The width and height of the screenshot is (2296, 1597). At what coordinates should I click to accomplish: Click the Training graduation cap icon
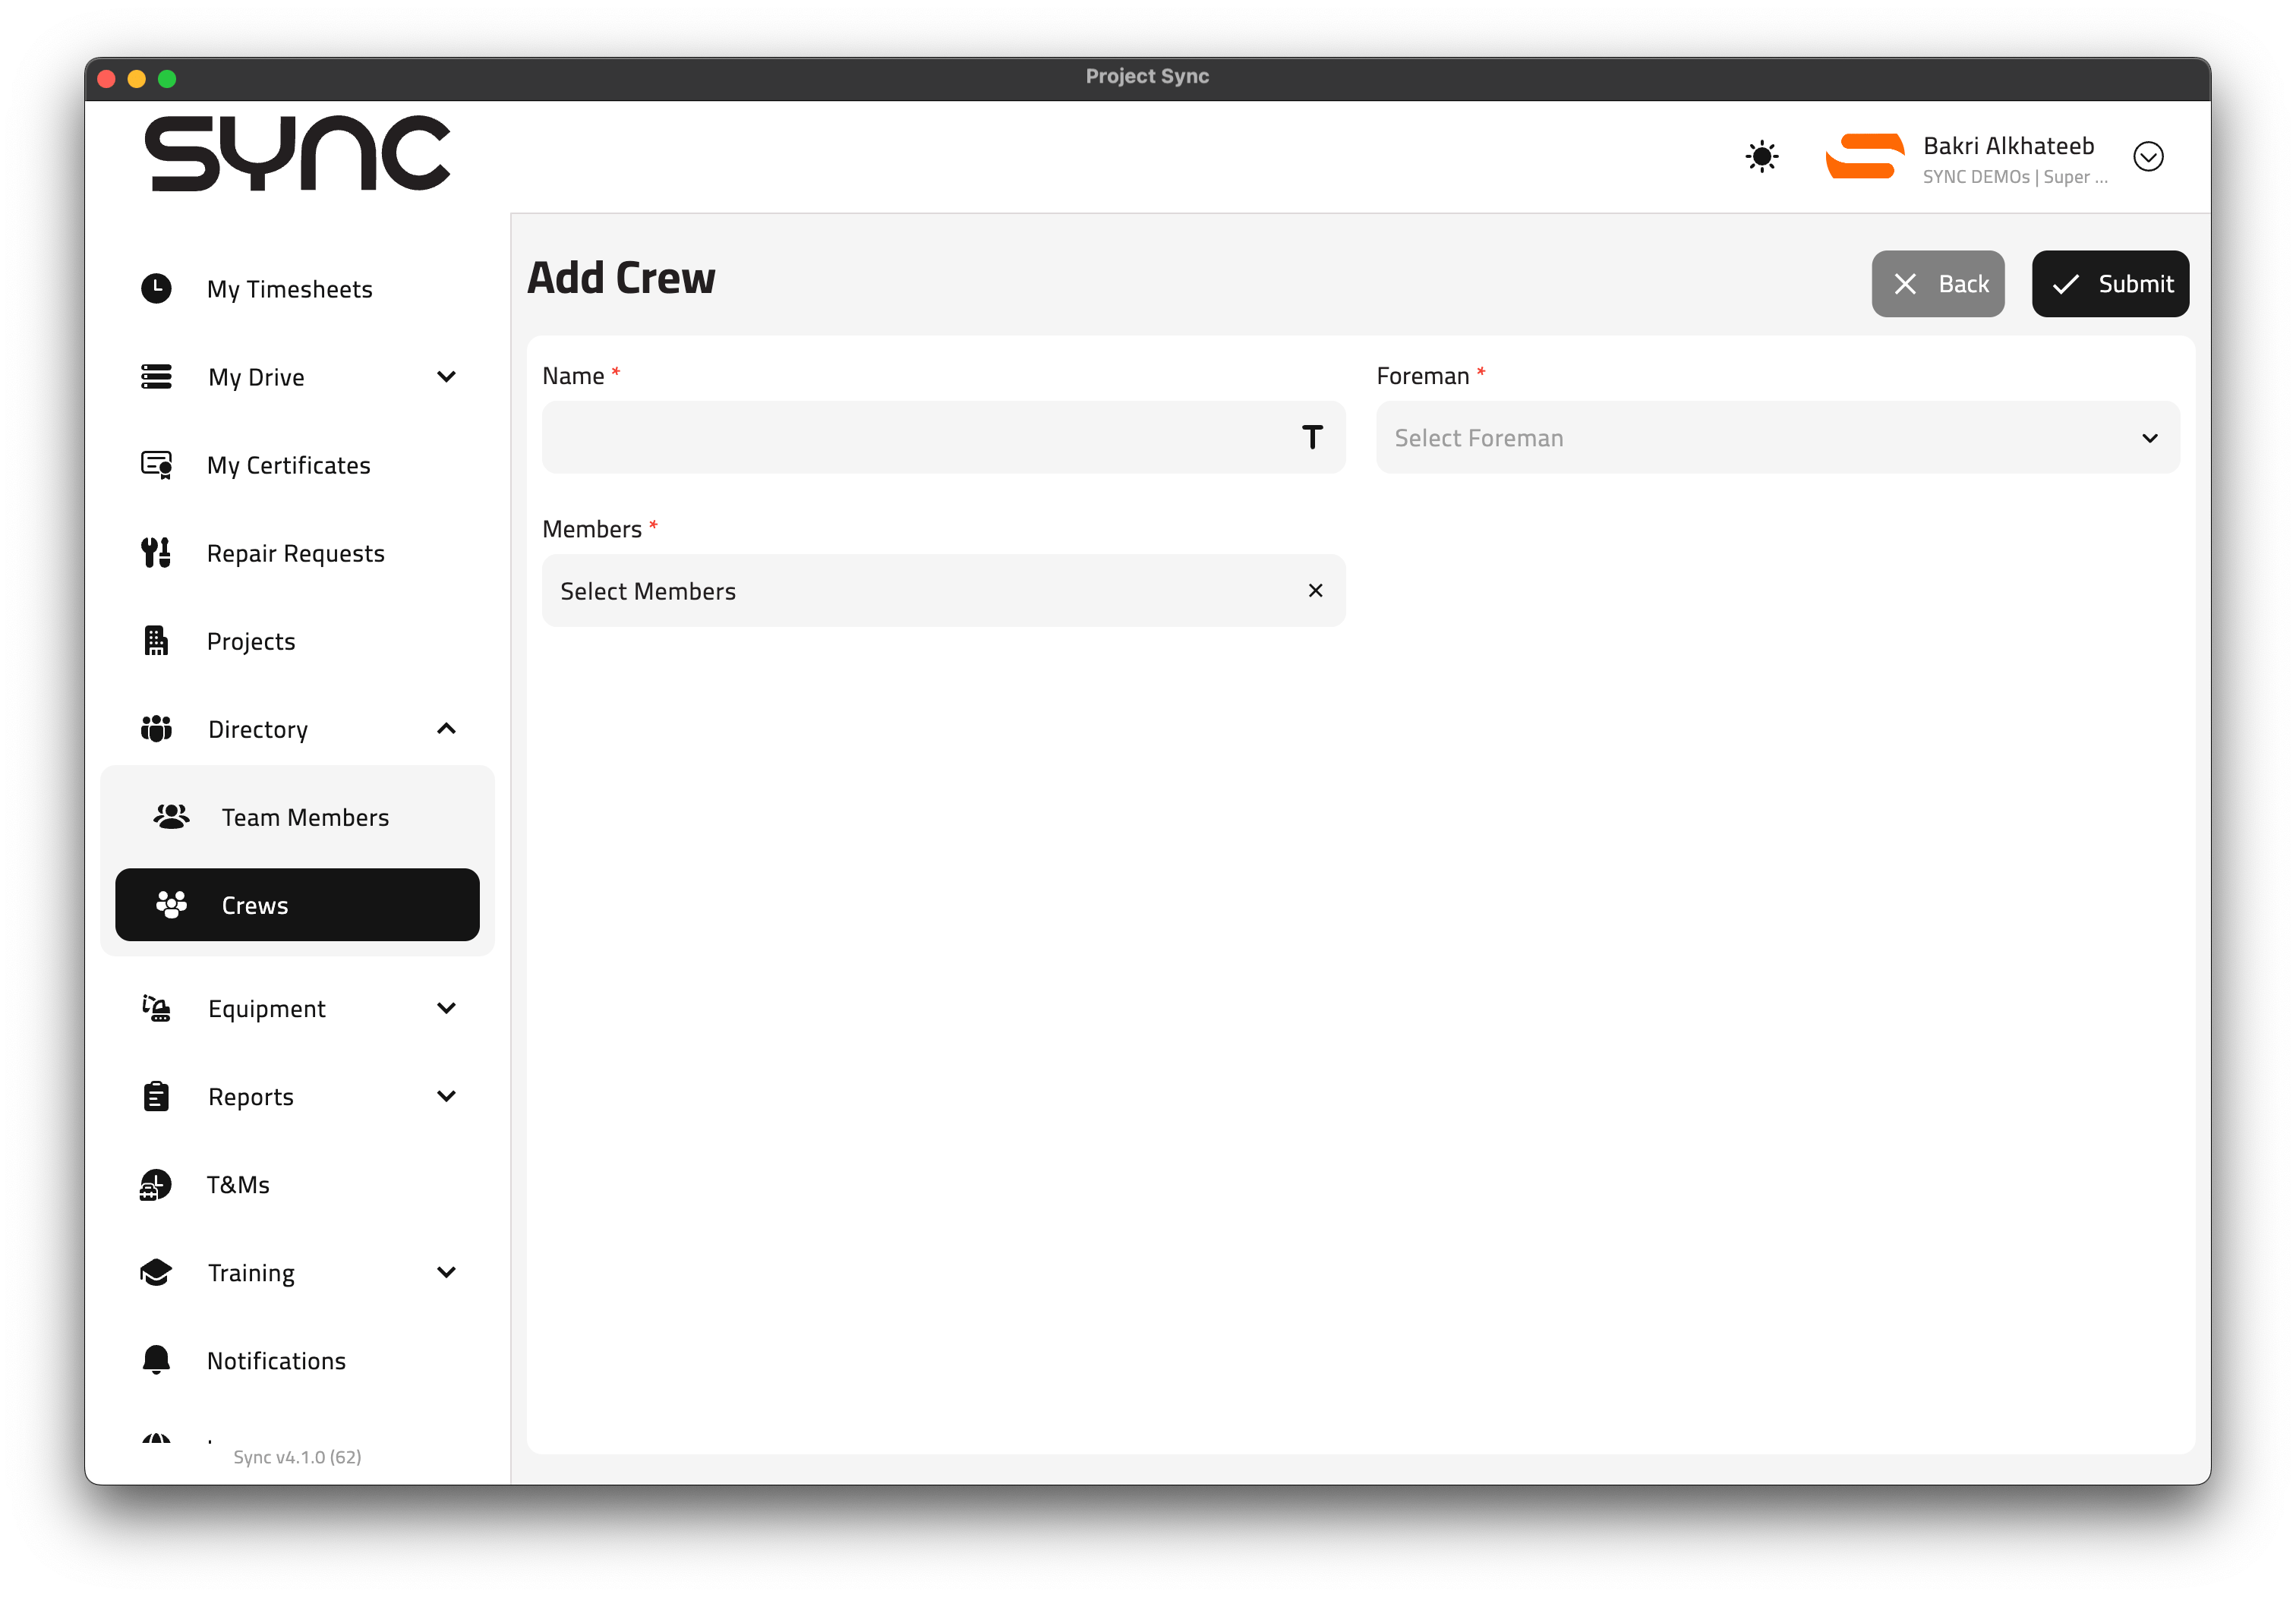[156, 1272]
